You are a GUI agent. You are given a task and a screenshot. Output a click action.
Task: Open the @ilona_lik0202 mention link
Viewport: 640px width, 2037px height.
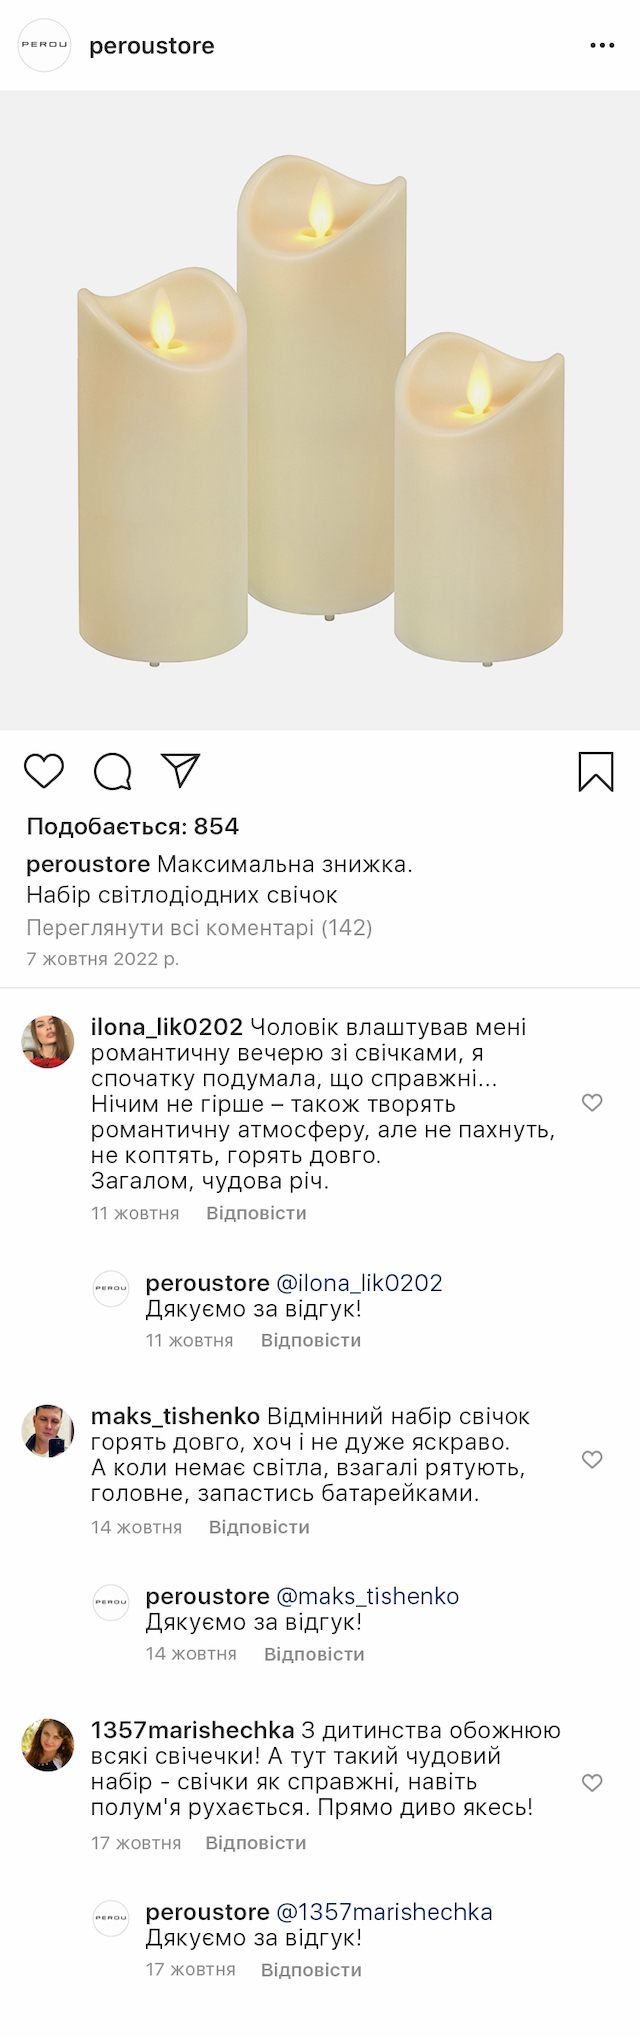pos(359,1282)
